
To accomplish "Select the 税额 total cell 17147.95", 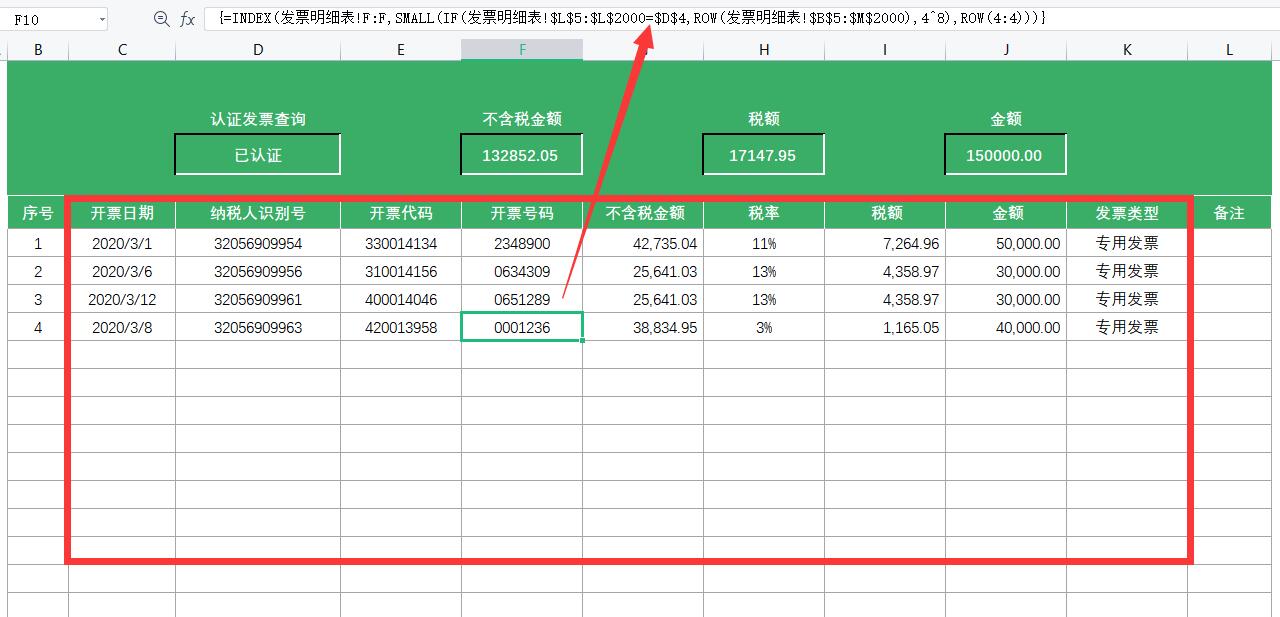I will tap(763, 154).
